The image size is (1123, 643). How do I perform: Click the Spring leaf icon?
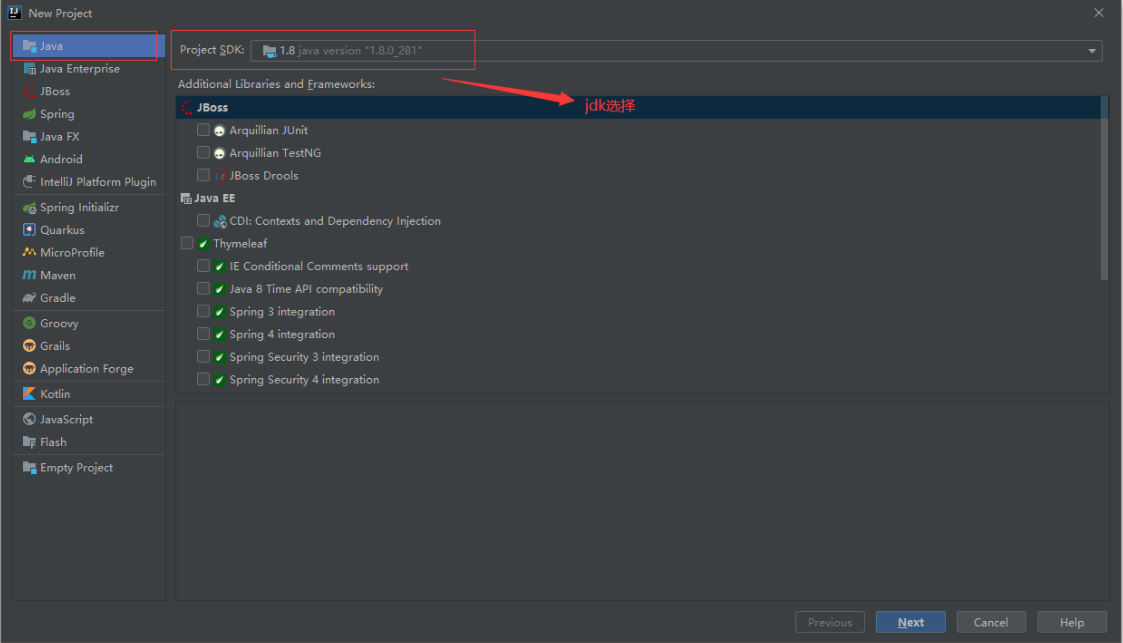coord(29,114)
